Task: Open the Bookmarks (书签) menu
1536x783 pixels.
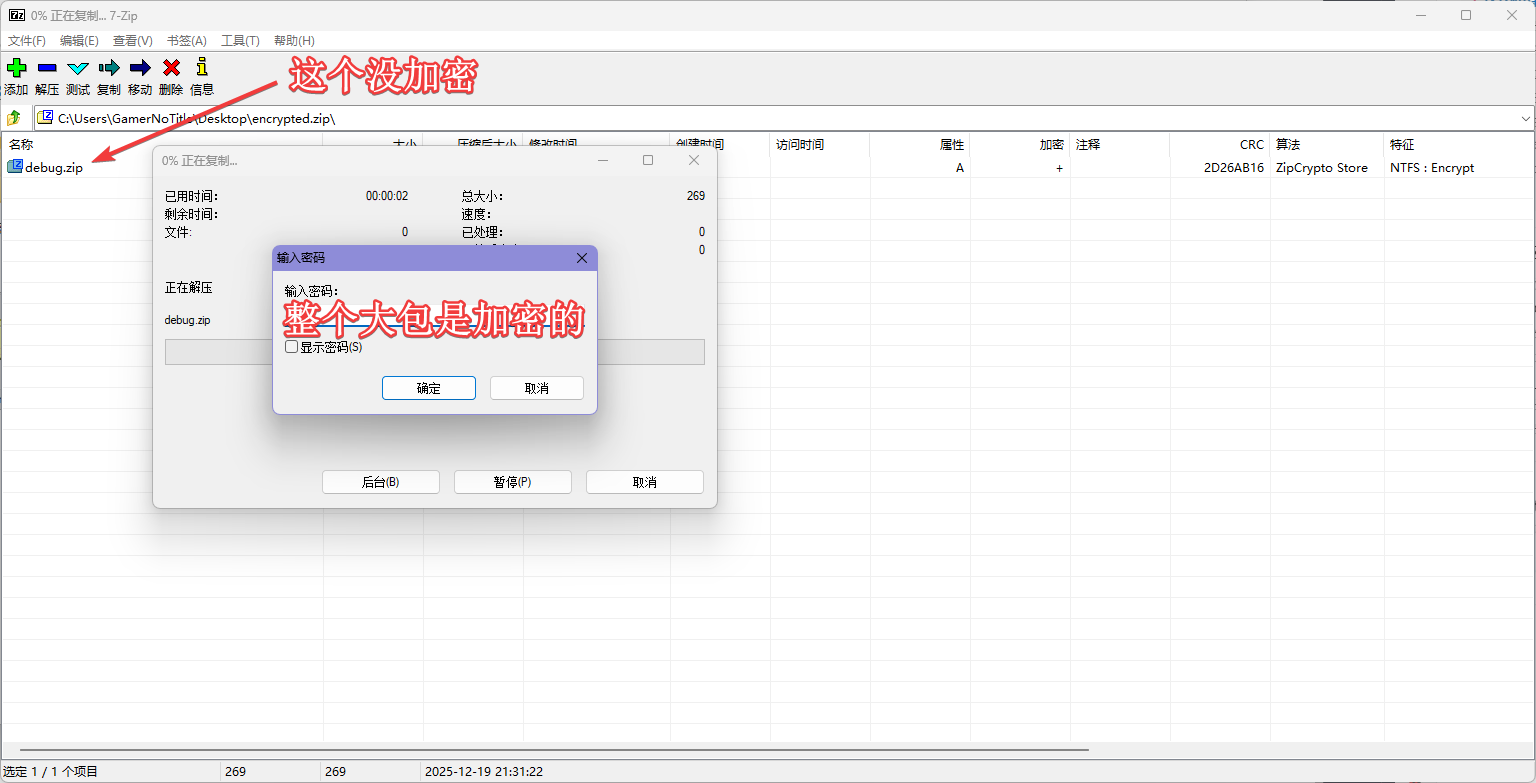Action: (x=186, y=41)
